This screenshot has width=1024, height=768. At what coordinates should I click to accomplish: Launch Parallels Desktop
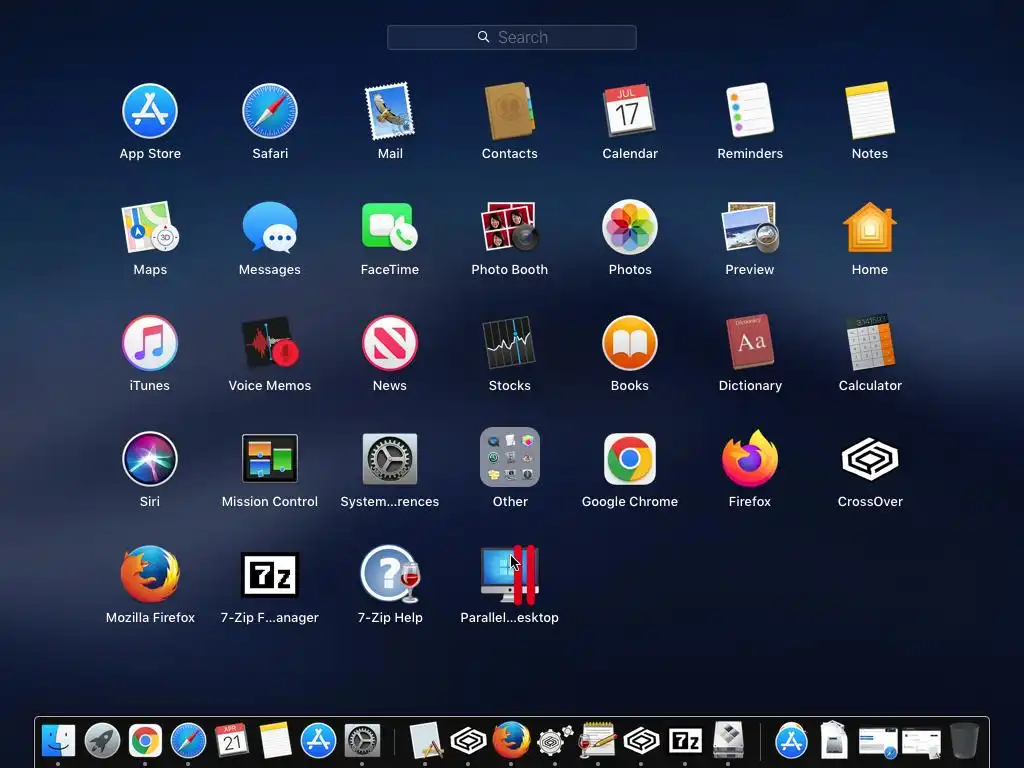coord(509,575)
